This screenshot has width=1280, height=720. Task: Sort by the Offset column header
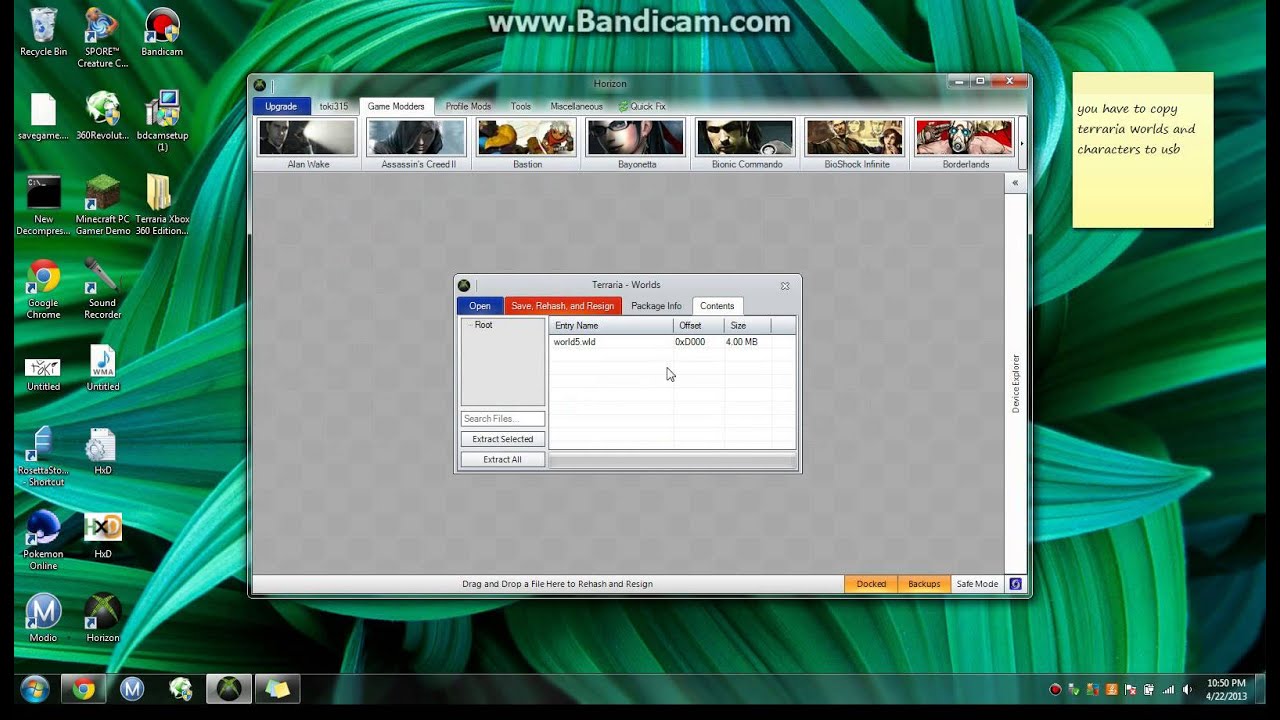[x=698, y=326]
